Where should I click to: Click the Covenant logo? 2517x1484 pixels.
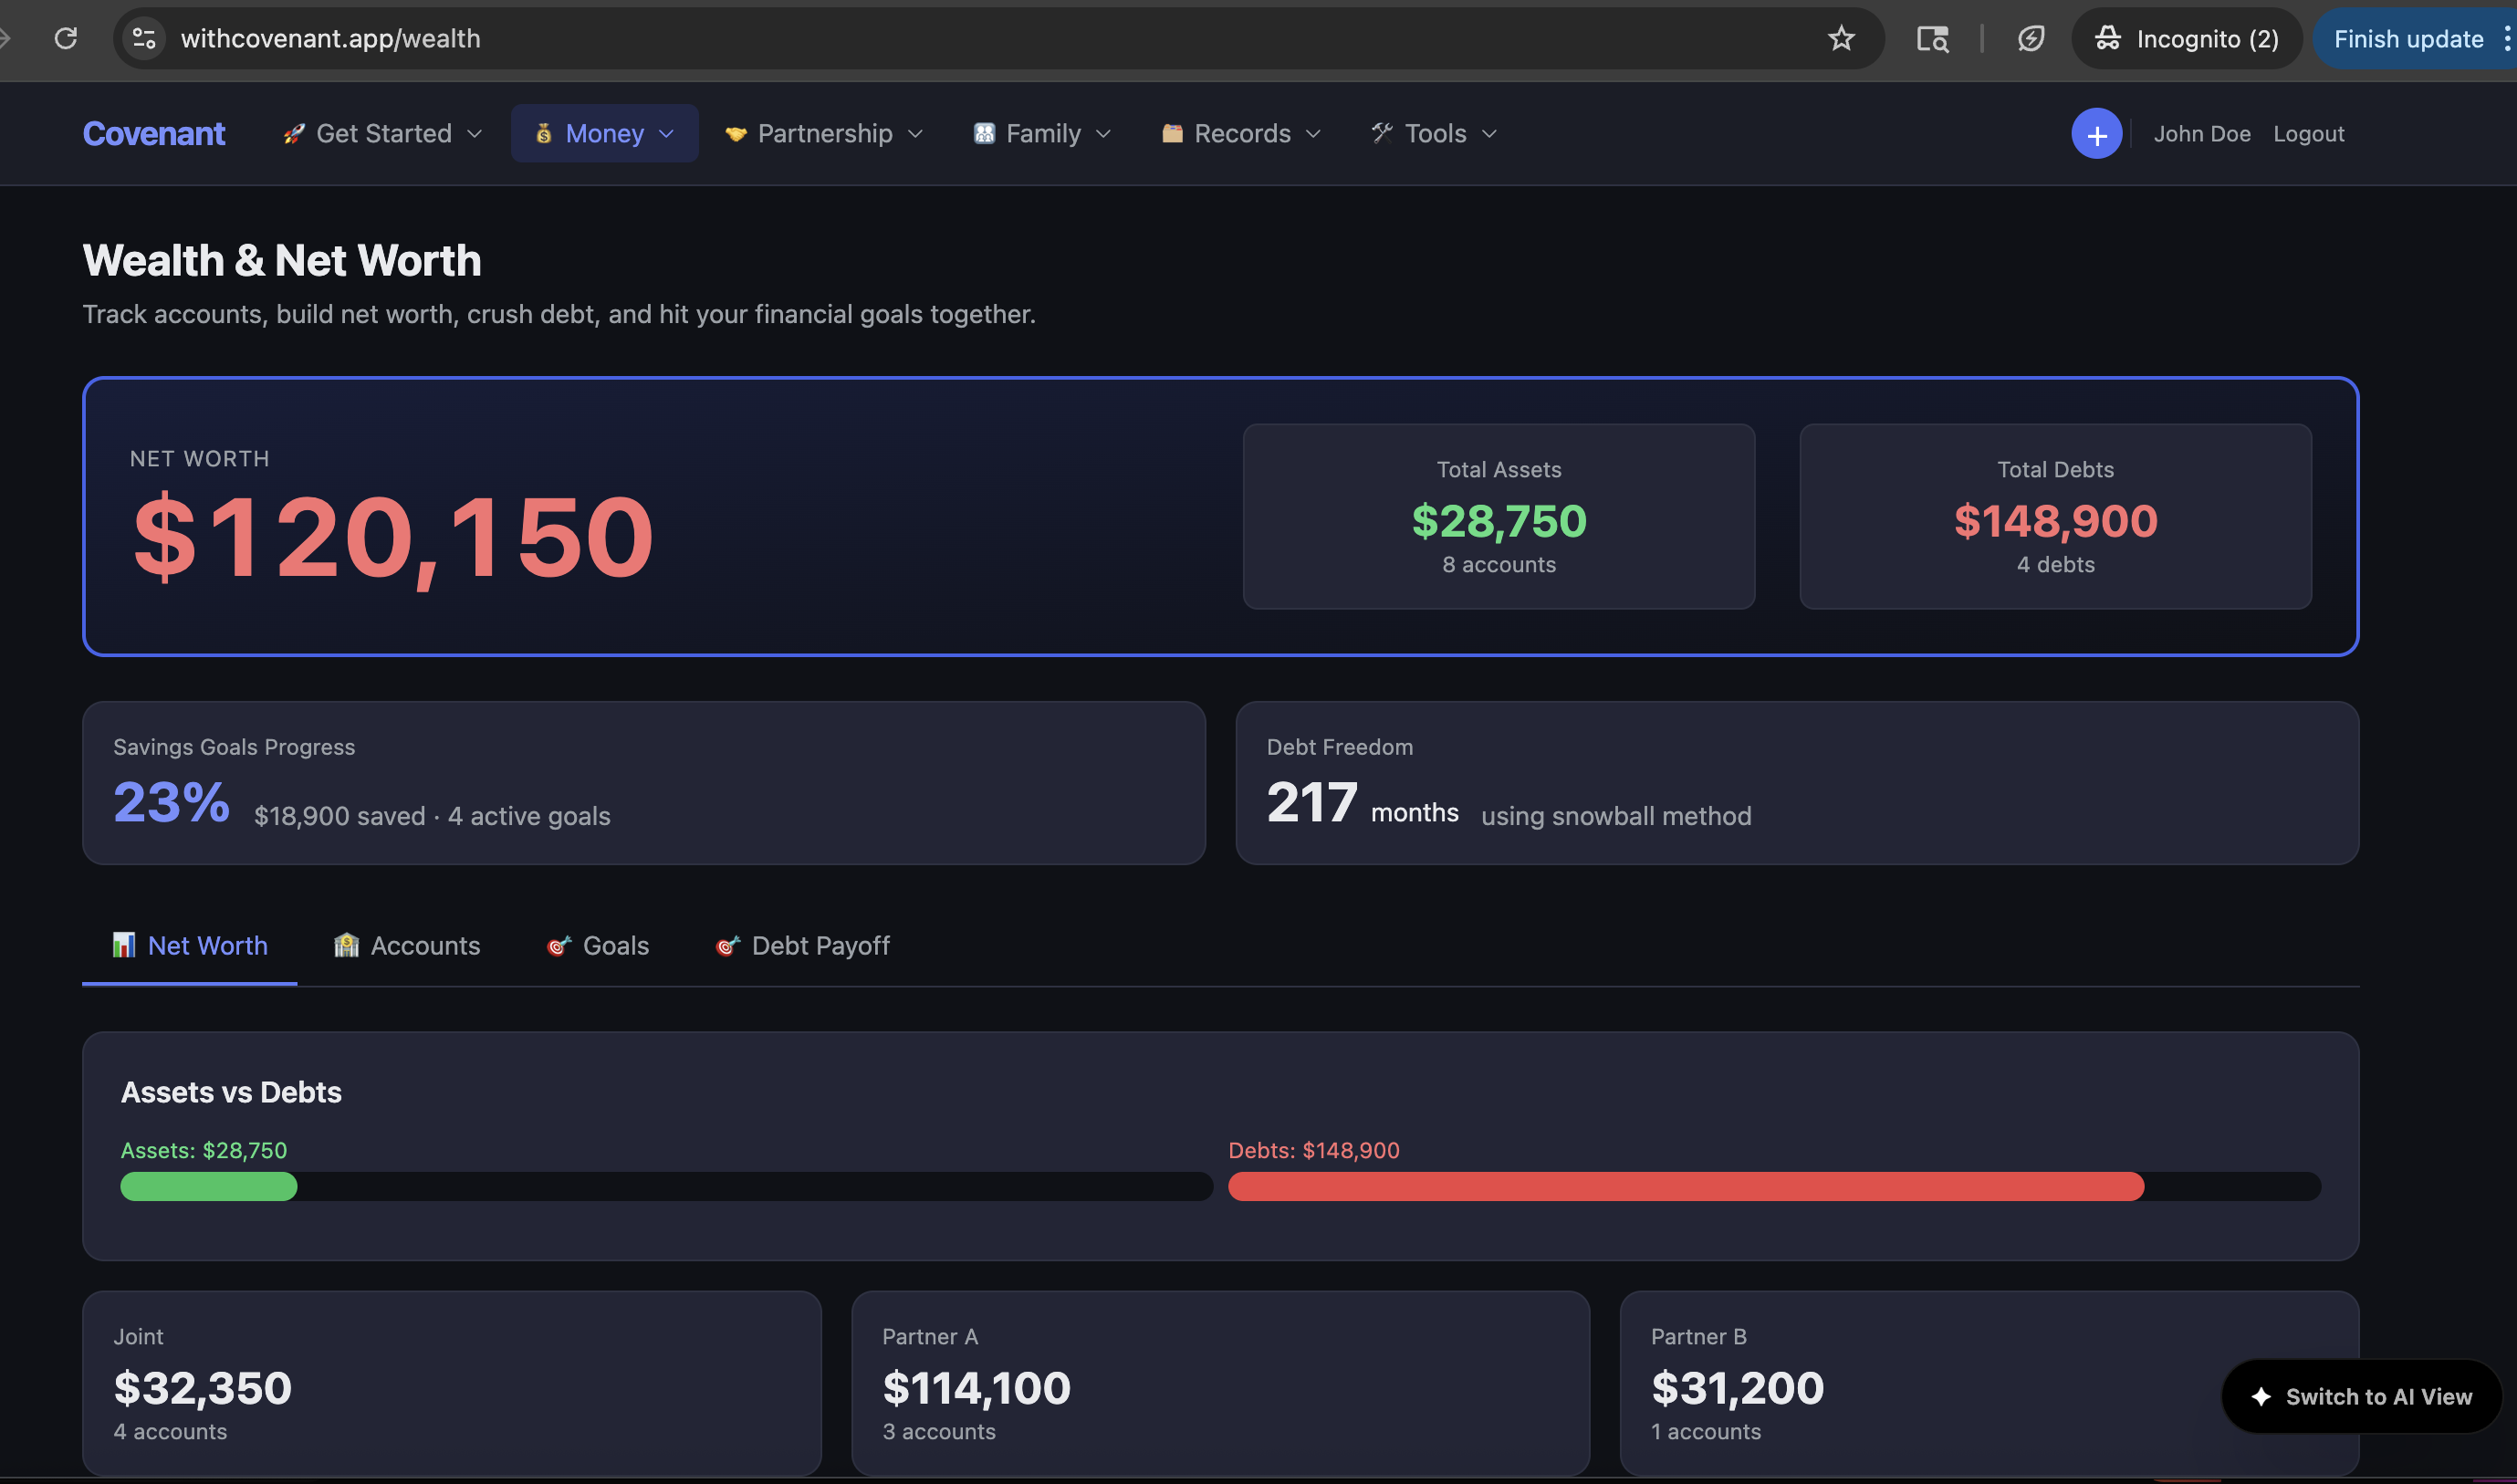(154, 134)
